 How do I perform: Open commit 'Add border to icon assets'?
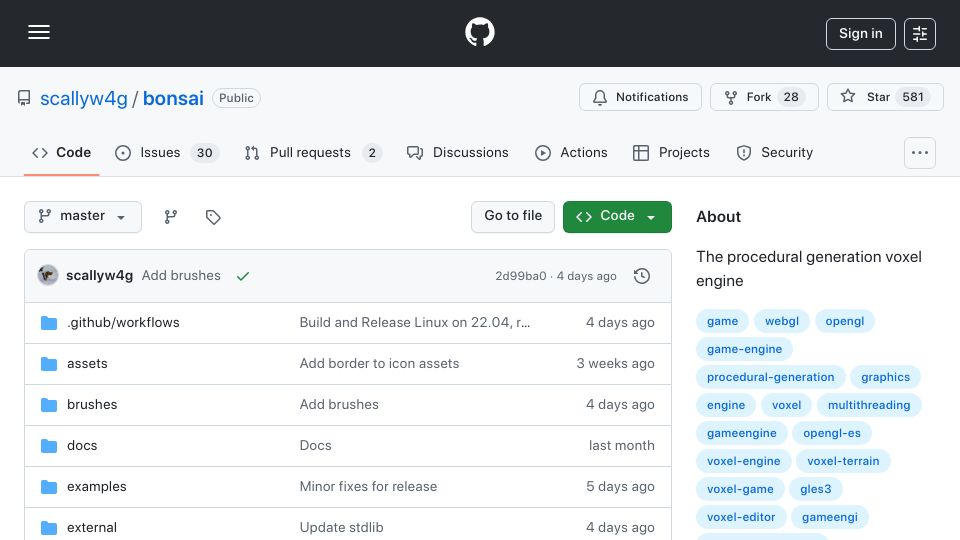tap(379, 364)
